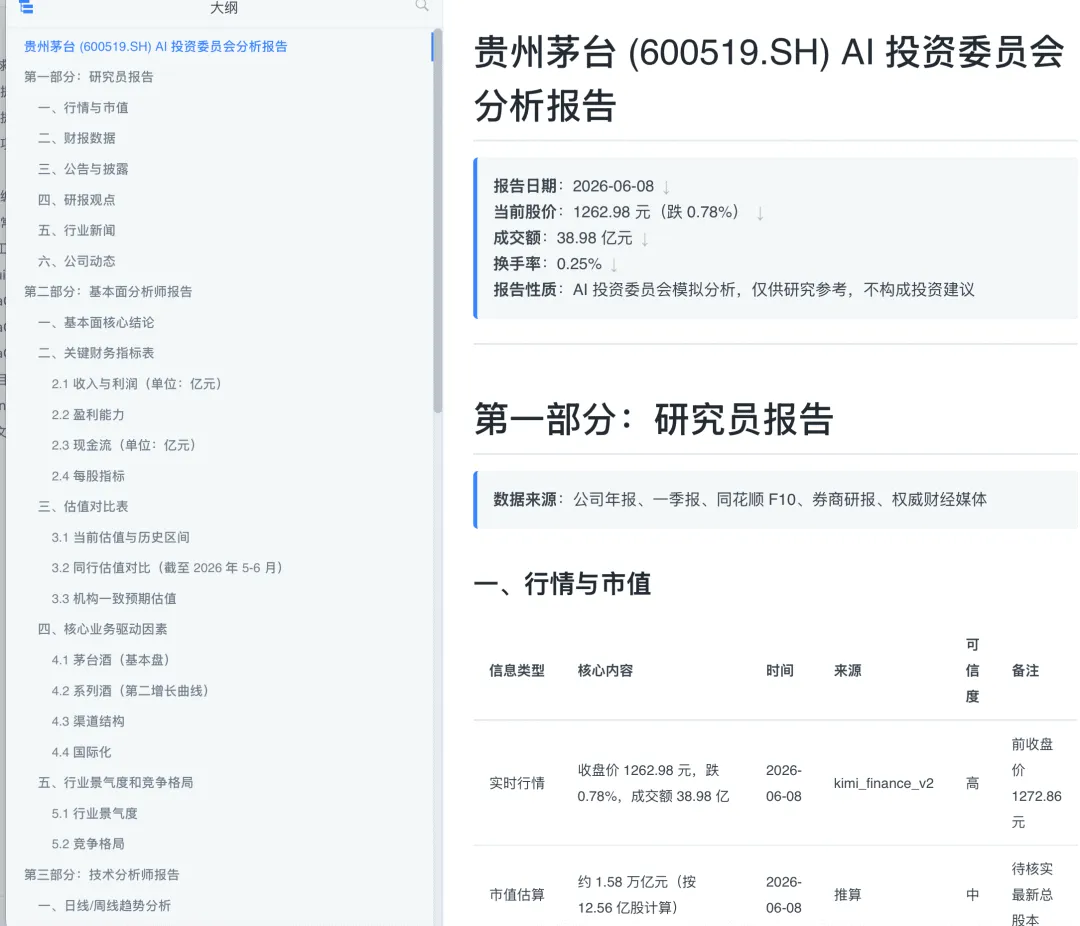Go to 第二部分：基本面分析师报告 outline entry
1080x926 pixels.
tap(108, 291)
